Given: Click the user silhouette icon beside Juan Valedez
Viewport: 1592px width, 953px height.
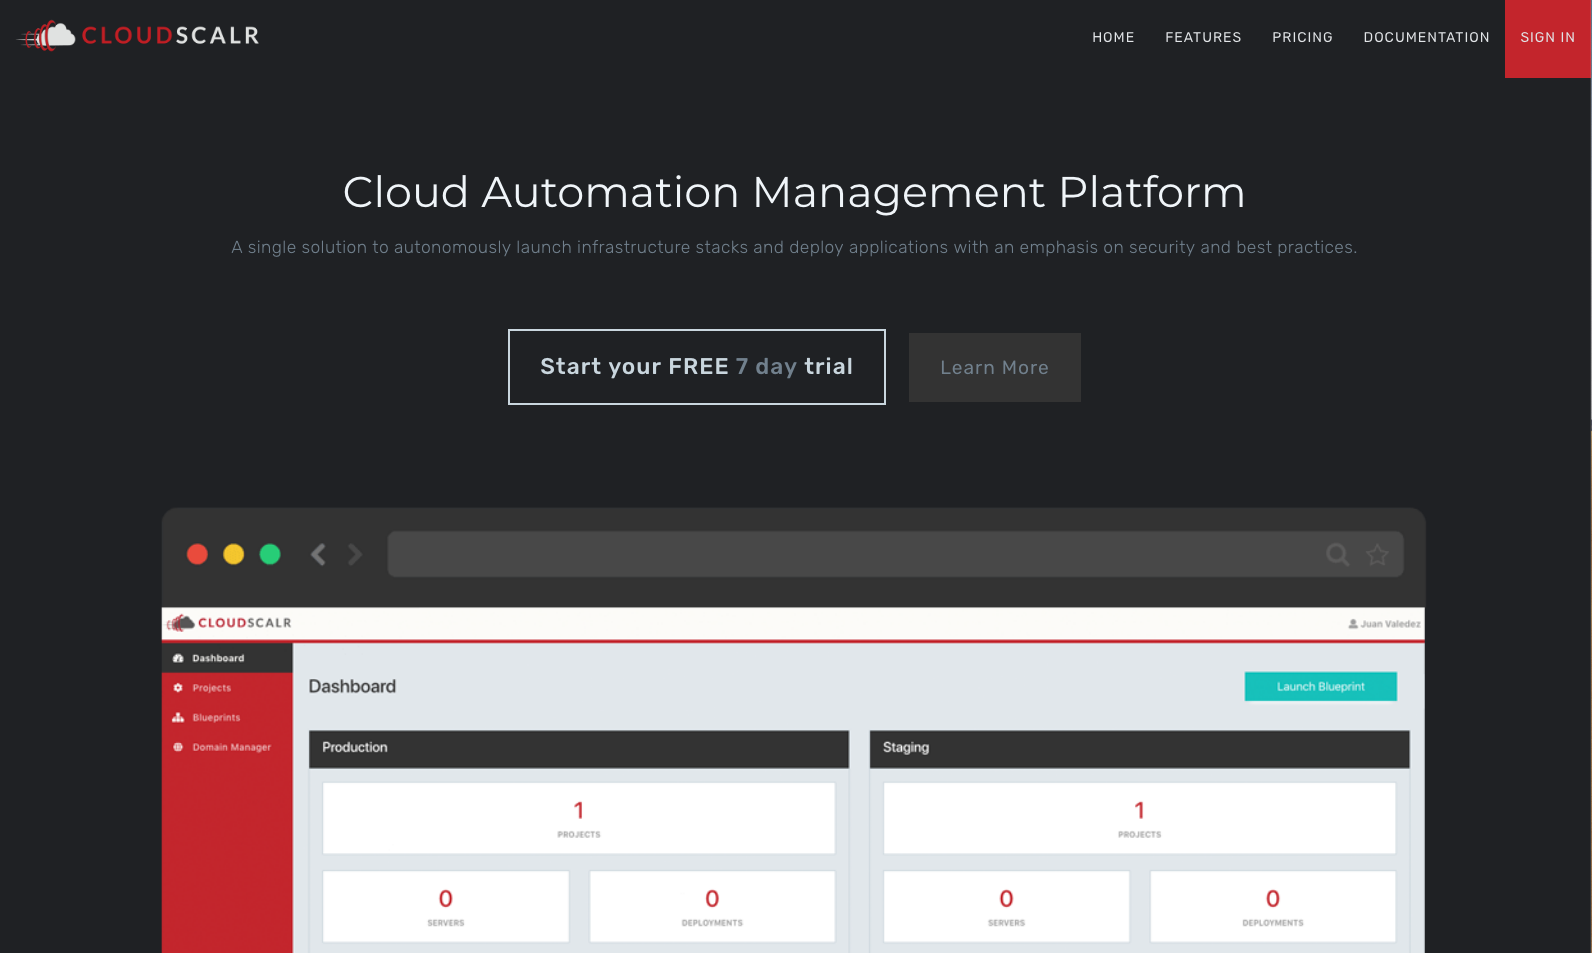Looking at the screenshot, I should click(1353, 624).
